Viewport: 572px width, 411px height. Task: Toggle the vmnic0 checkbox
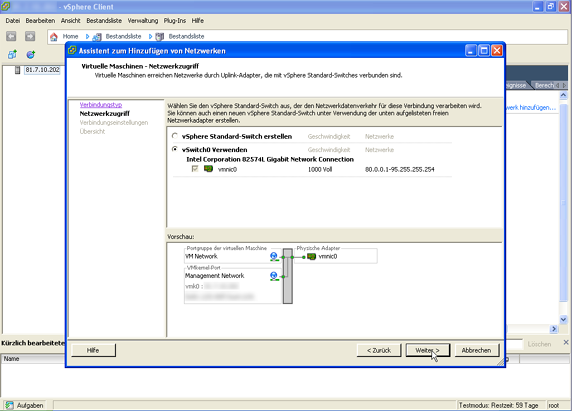click(x=195, y=169)
